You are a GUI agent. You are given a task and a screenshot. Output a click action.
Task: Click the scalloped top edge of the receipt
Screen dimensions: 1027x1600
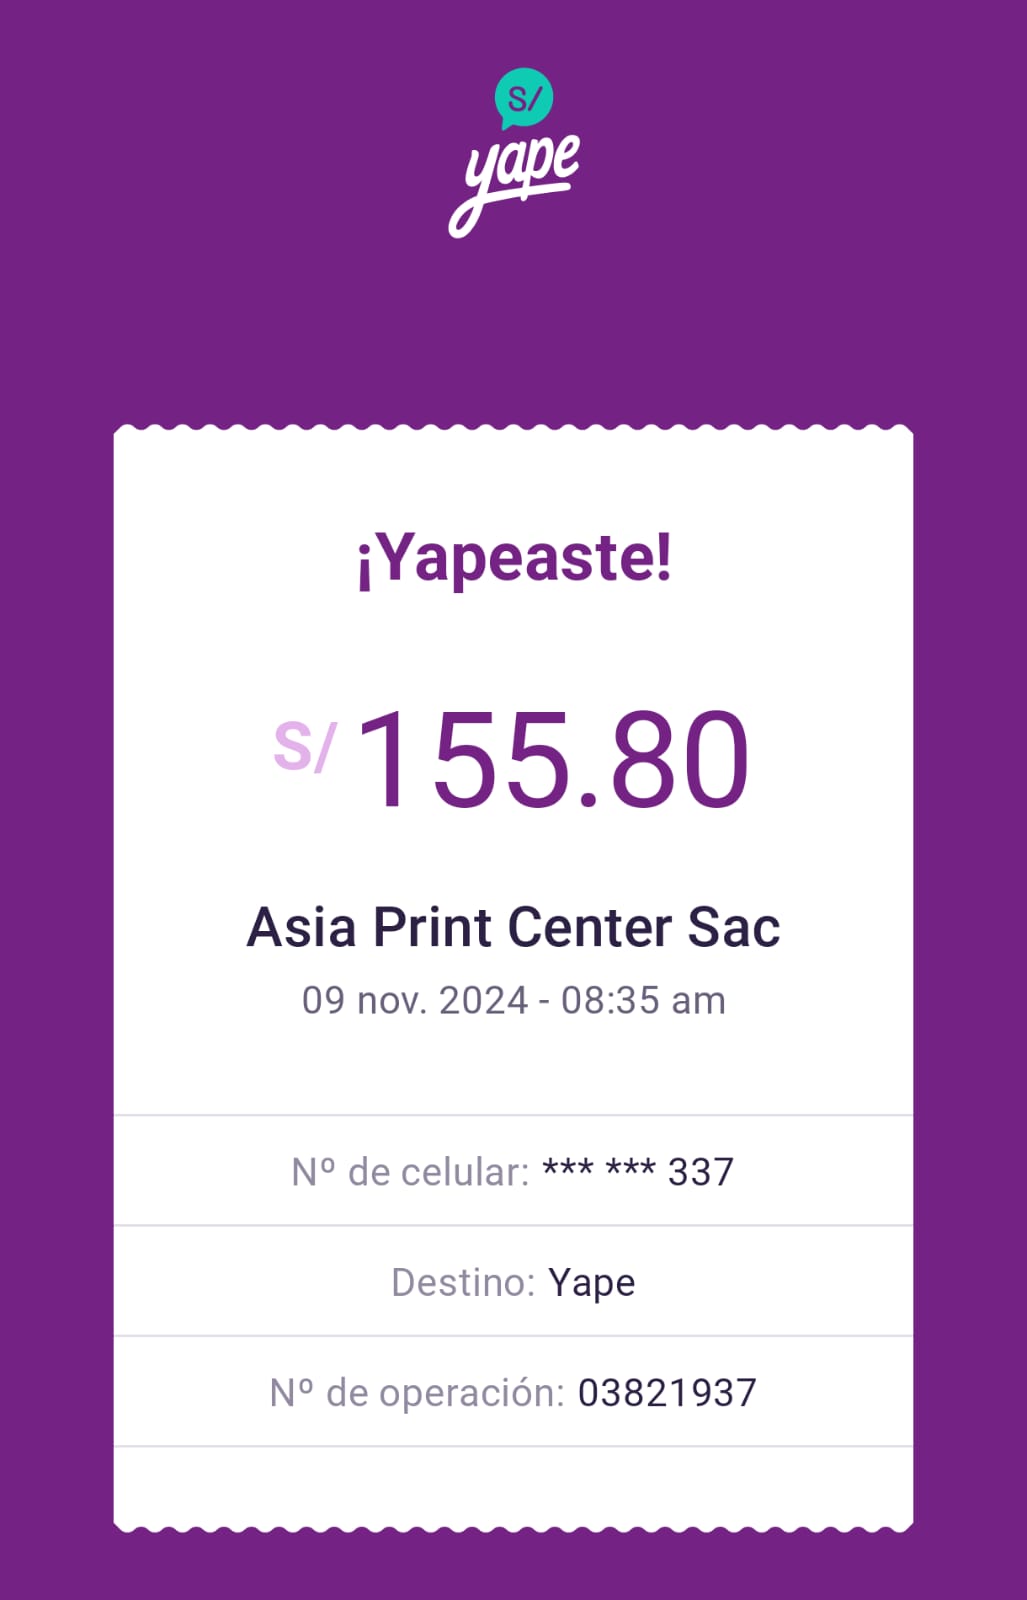[513, 431]
